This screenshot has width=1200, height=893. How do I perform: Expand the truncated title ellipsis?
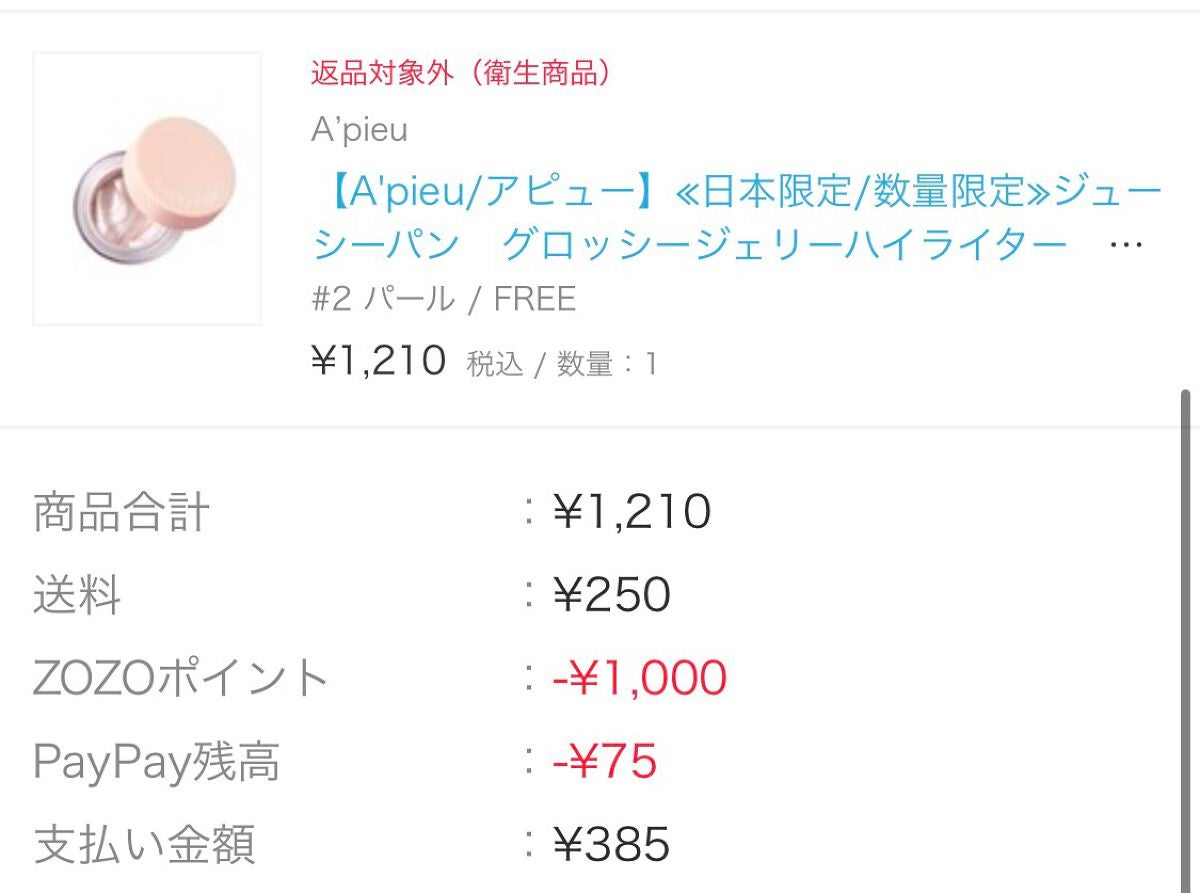tap(1126, 245)
